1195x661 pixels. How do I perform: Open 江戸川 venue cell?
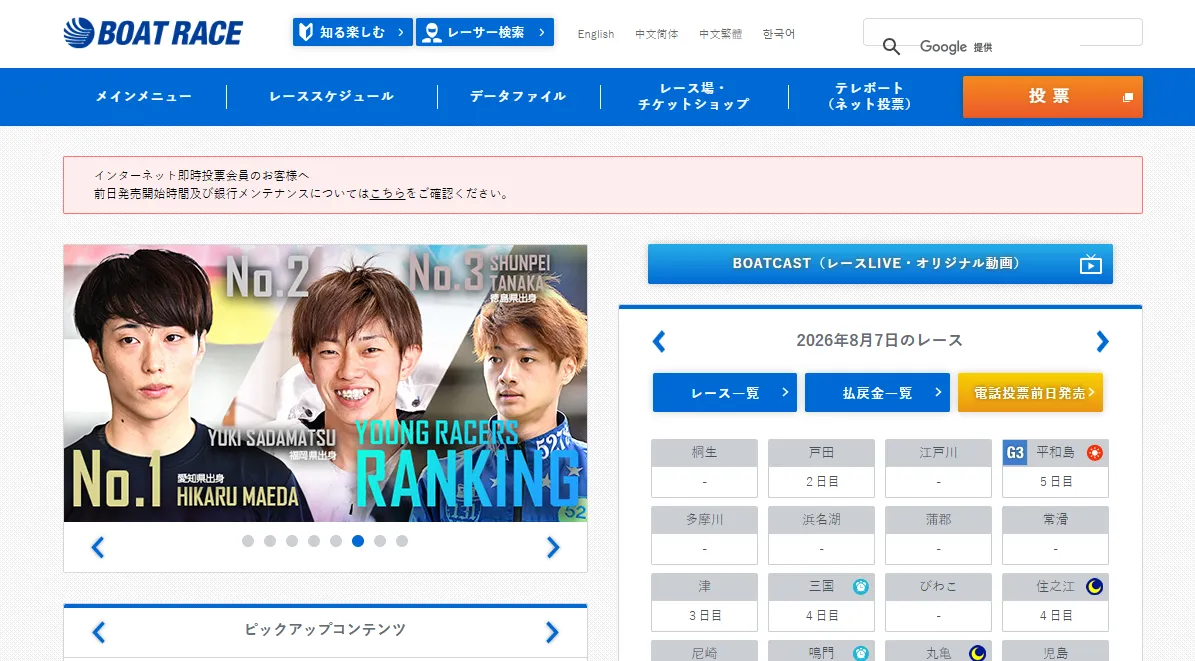pos(938,468)
